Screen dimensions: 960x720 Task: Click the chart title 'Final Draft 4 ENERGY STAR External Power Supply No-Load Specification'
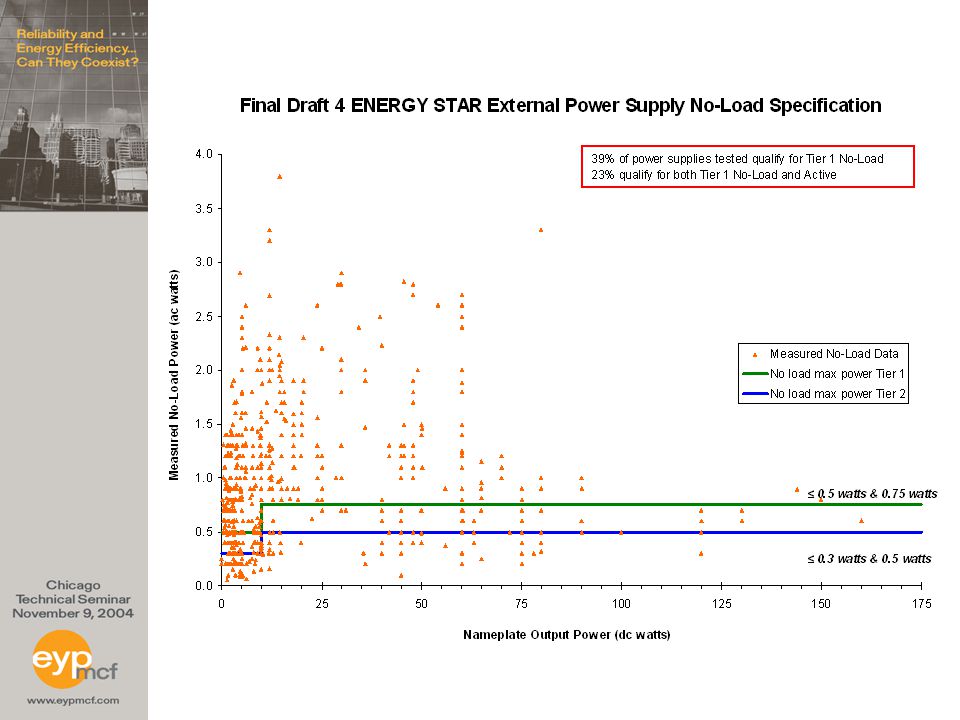(x=560, y=106)
